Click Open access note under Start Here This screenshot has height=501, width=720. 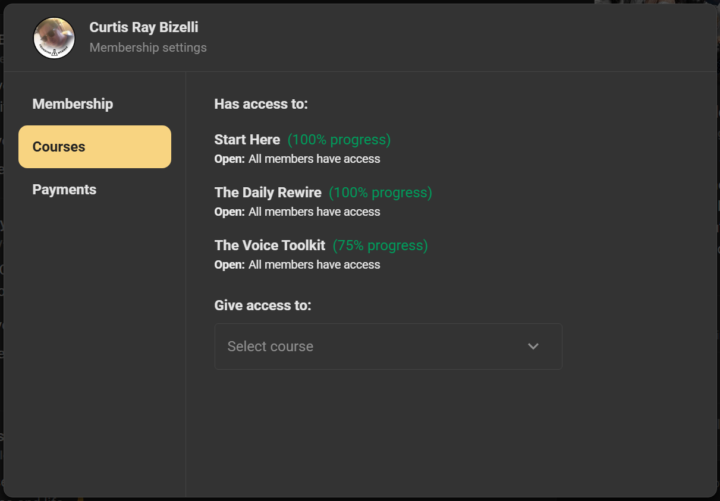tap(297, 159)
